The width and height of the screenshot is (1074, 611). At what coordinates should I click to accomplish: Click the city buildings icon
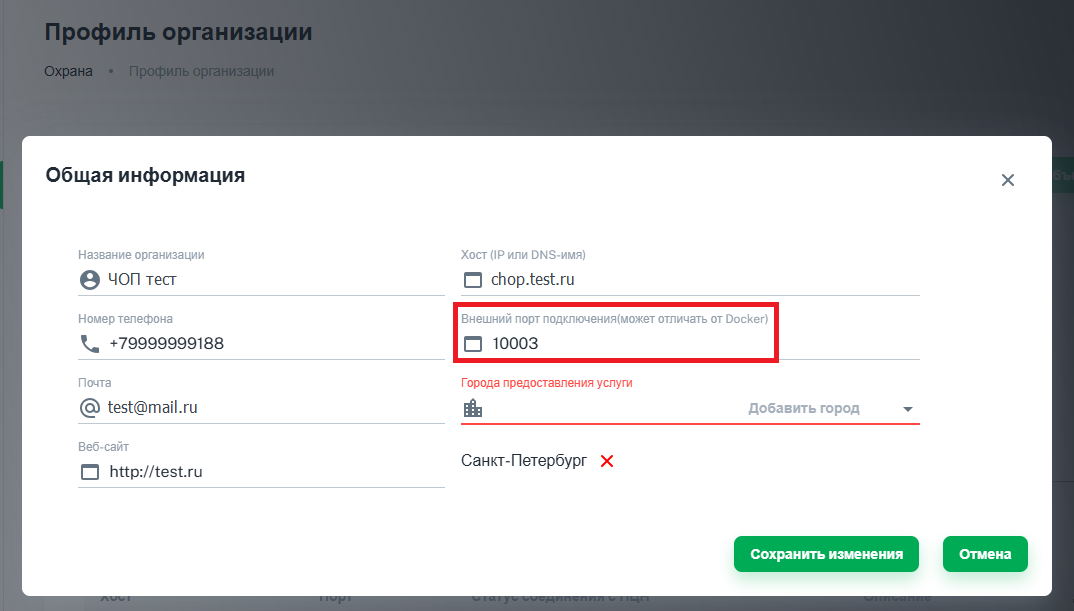pos(473,408)
